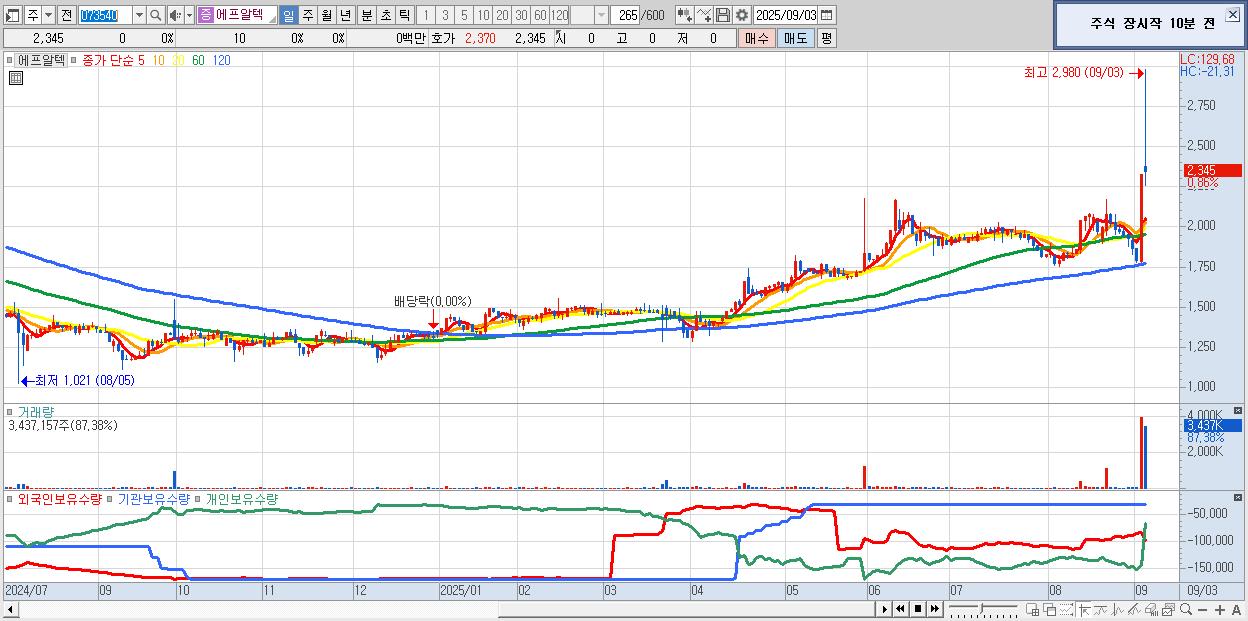Click the add line chart icon
This screenshot has height=621, width=1248.
(704, 15)
